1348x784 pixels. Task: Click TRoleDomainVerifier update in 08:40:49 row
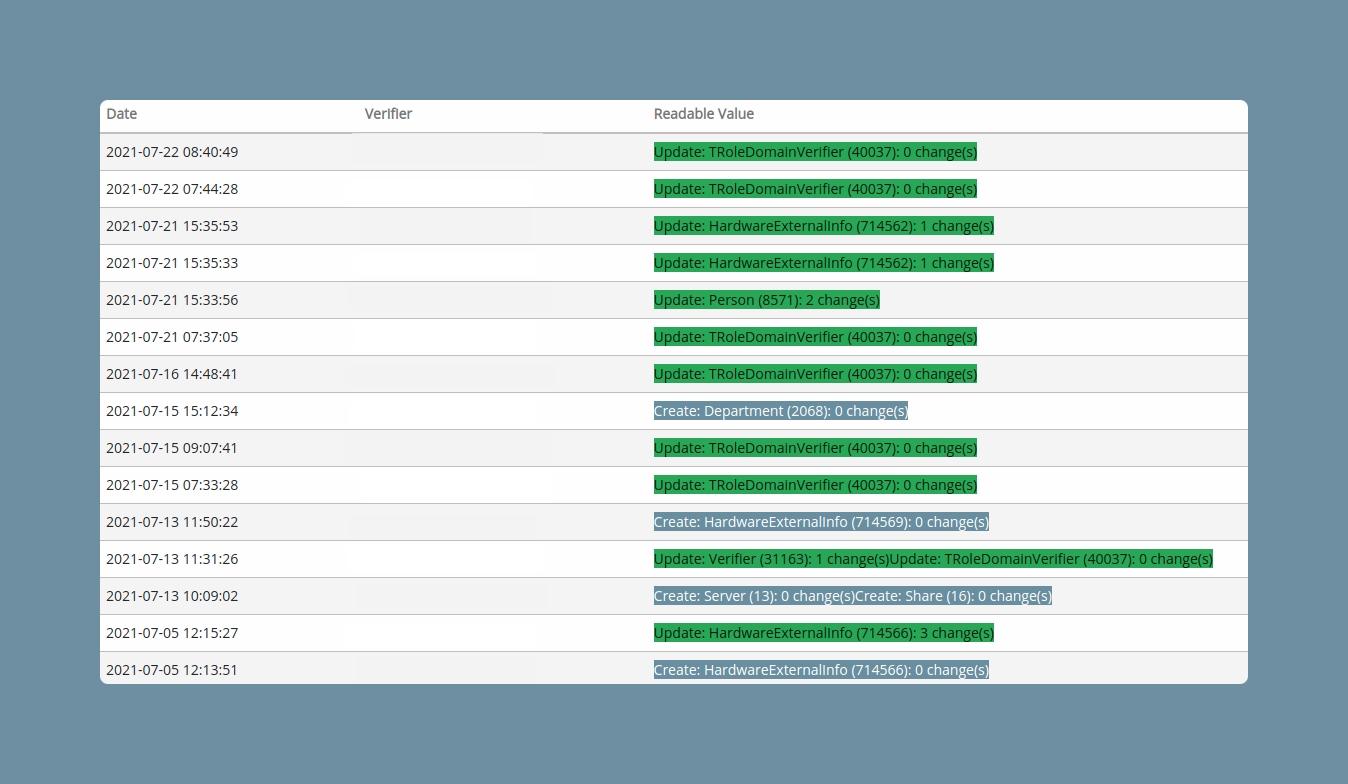pyautogui.click(x=815, y=152)
